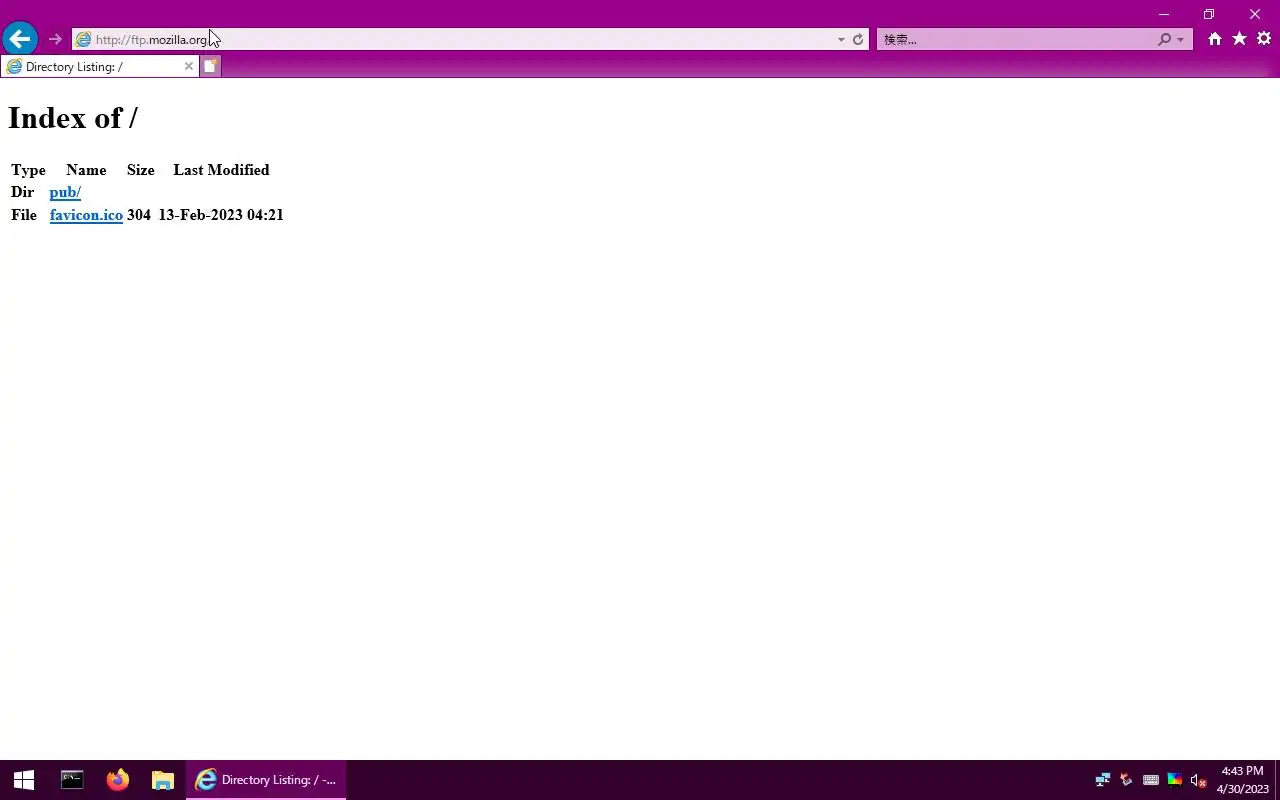Viewport: 1280px width, 800px height.
Task: Click Internet Explorer taskbar button
Action: [266, 780]
